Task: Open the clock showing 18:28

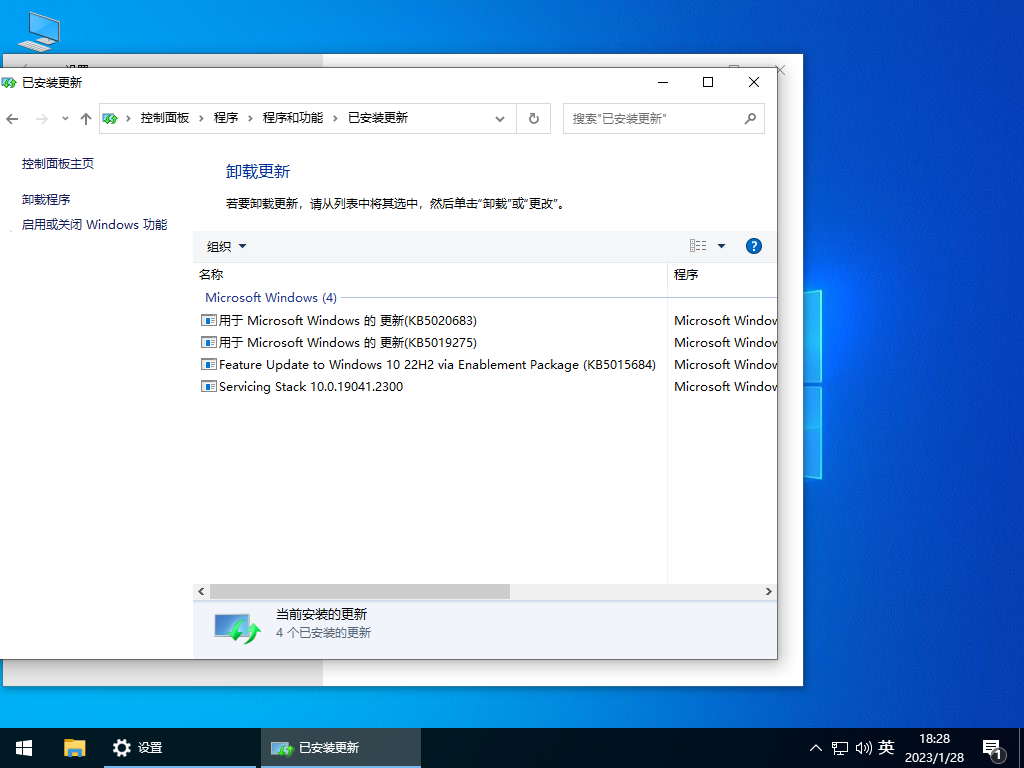Action: point(934,748)
